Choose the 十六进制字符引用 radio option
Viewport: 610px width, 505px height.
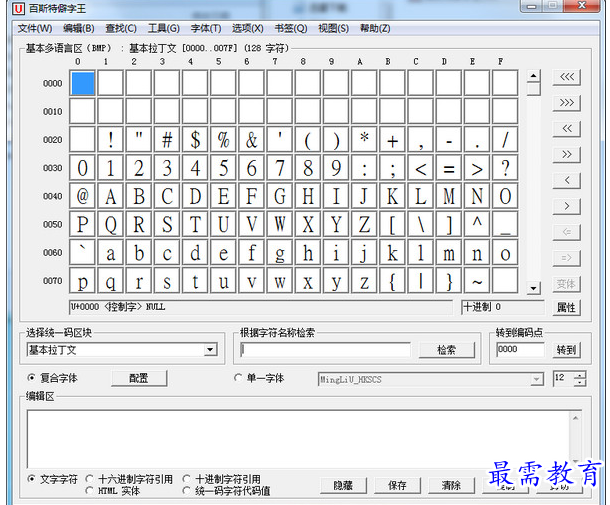[91, 480]
